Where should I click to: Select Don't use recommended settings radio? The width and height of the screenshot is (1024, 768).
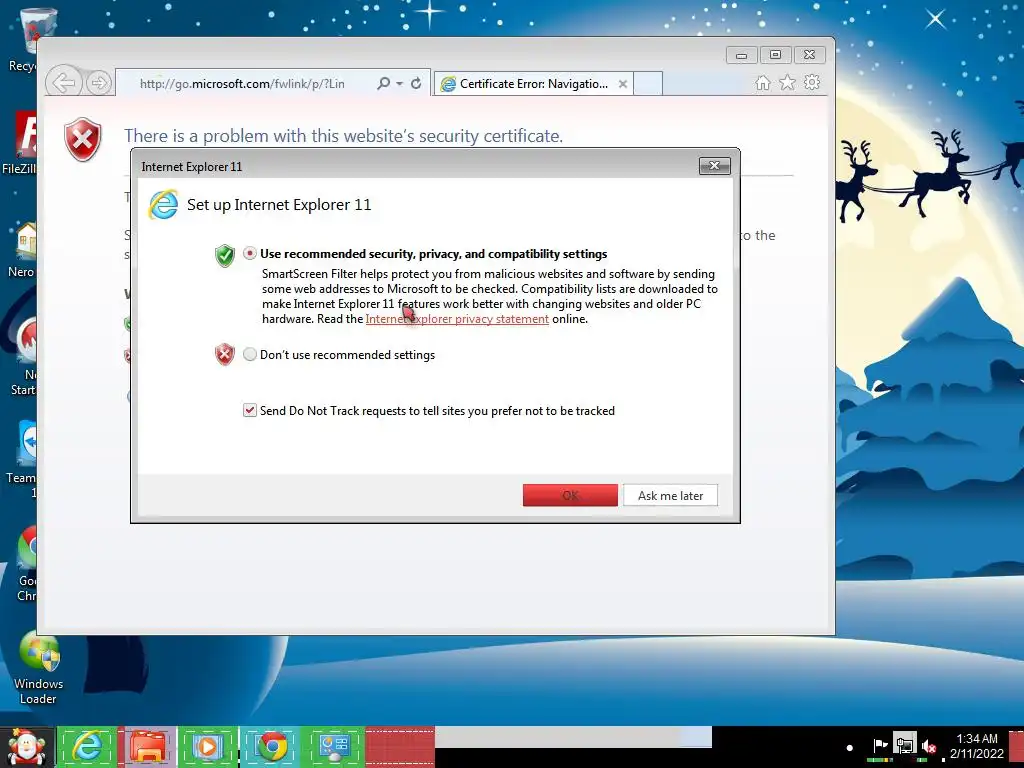pos(249,354)
